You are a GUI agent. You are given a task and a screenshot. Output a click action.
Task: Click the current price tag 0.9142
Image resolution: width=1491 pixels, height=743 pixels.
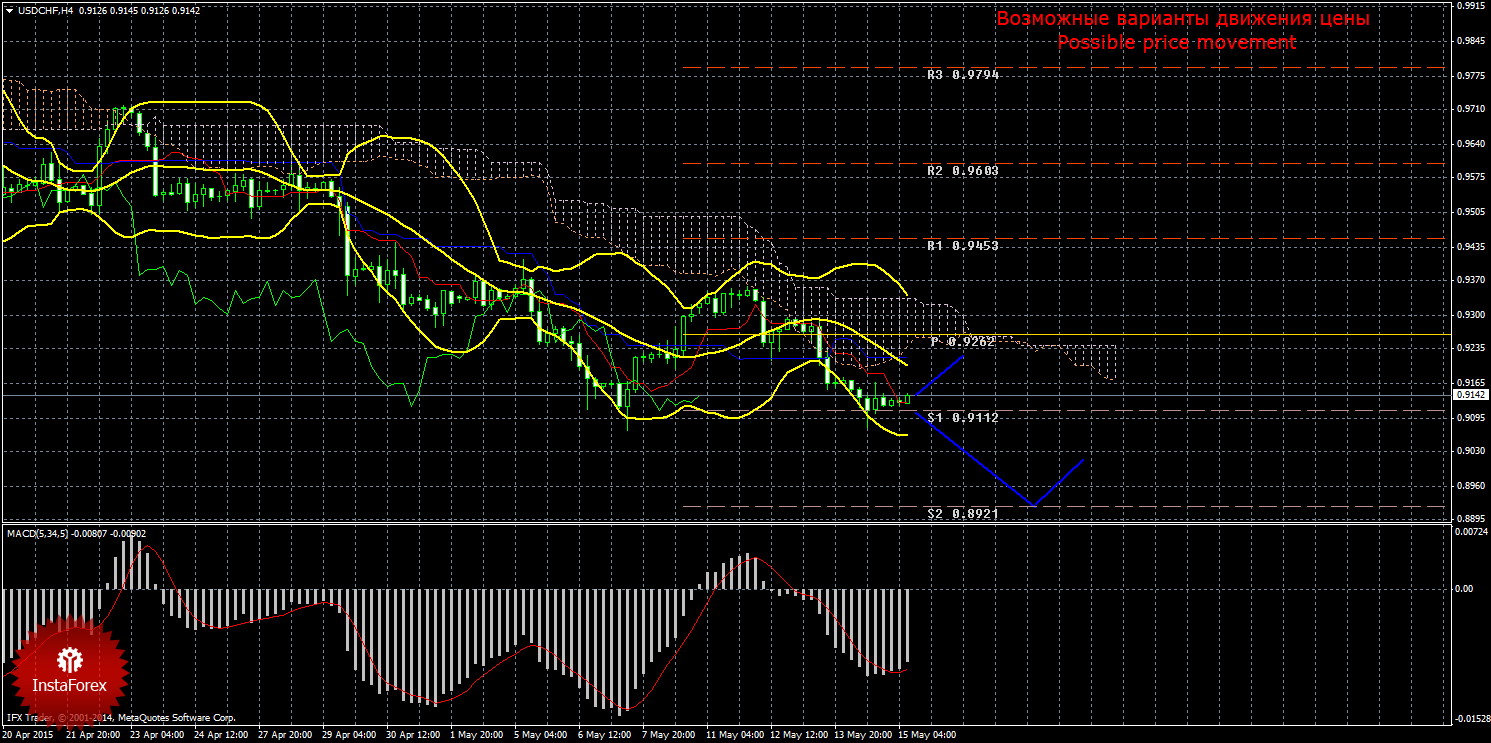1468,395
